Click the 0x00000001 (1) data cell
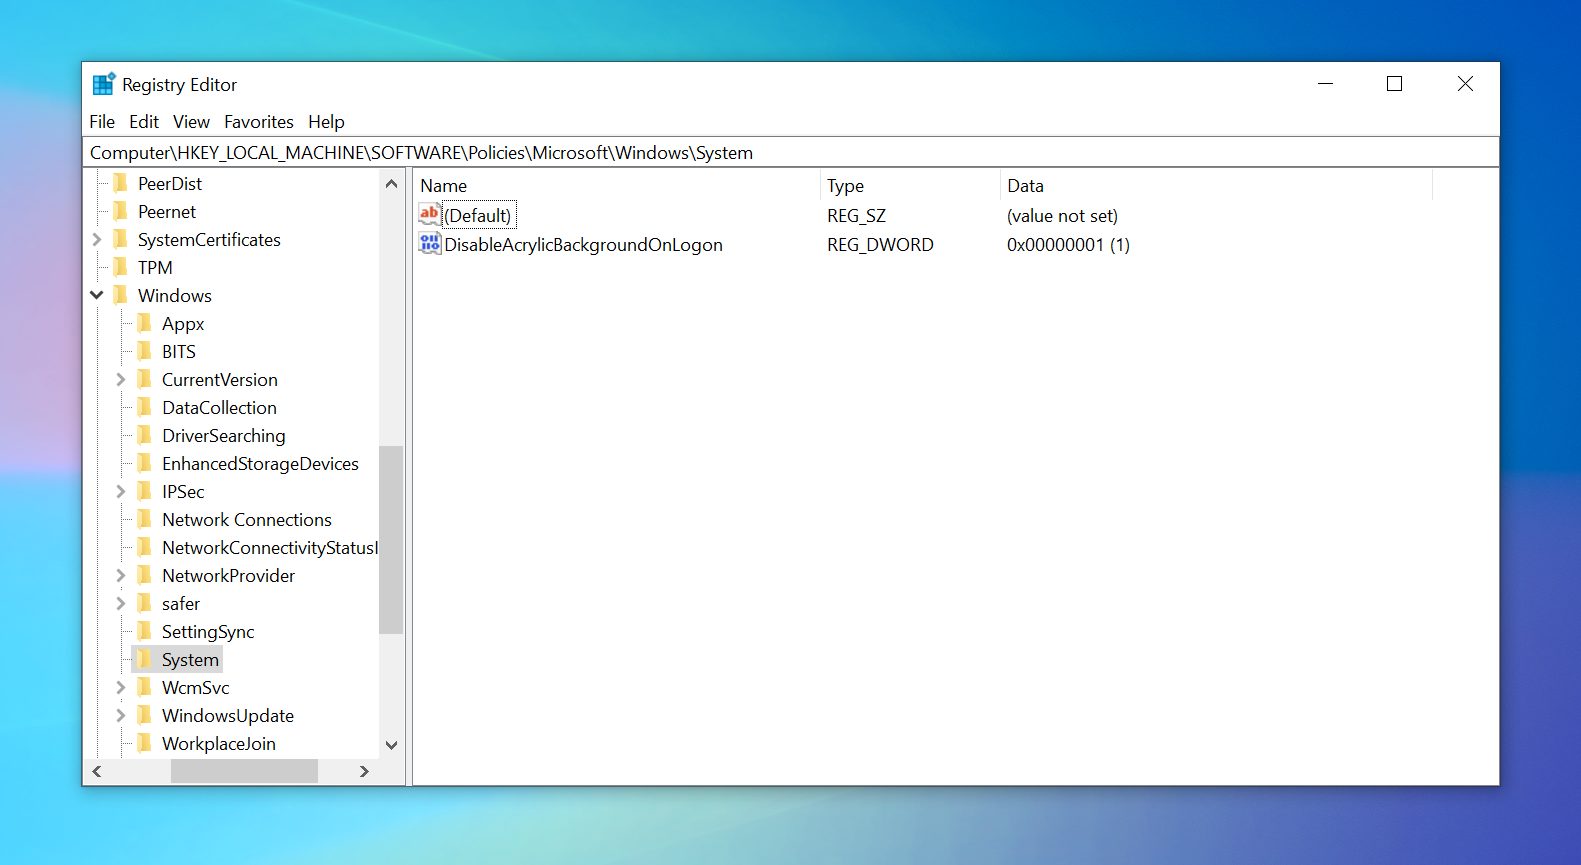 [x=1068, y=244]
